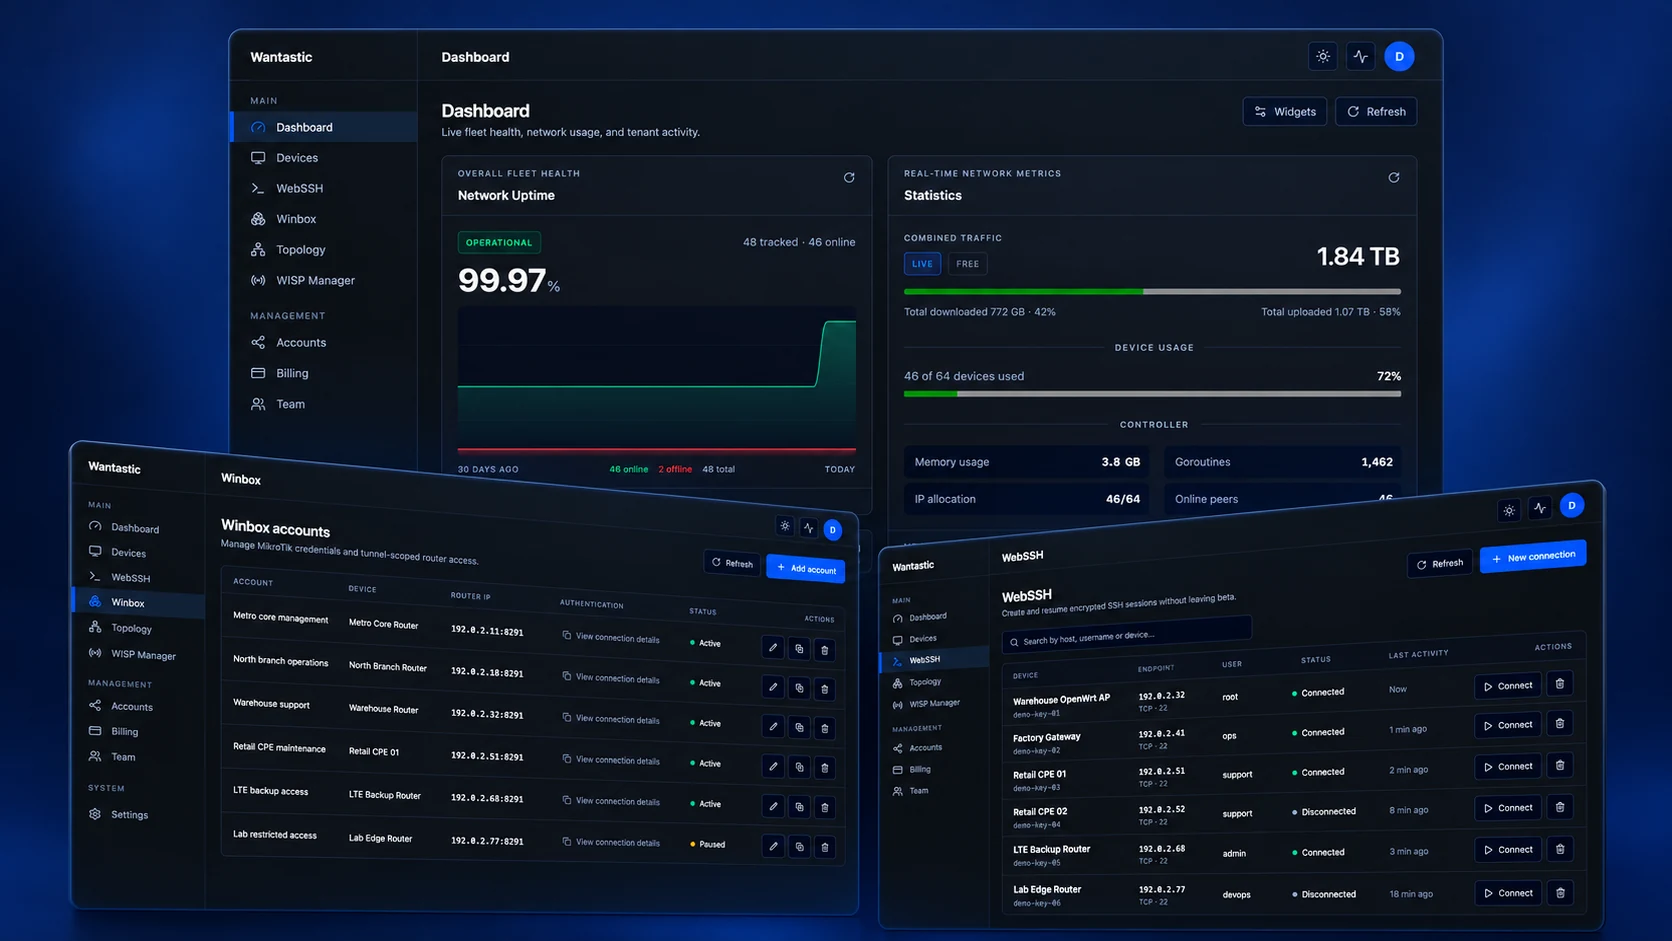Copy the North branch operations account
Image resolution: width=1672 pixels, height=941 pixels.
coord(799,688)
